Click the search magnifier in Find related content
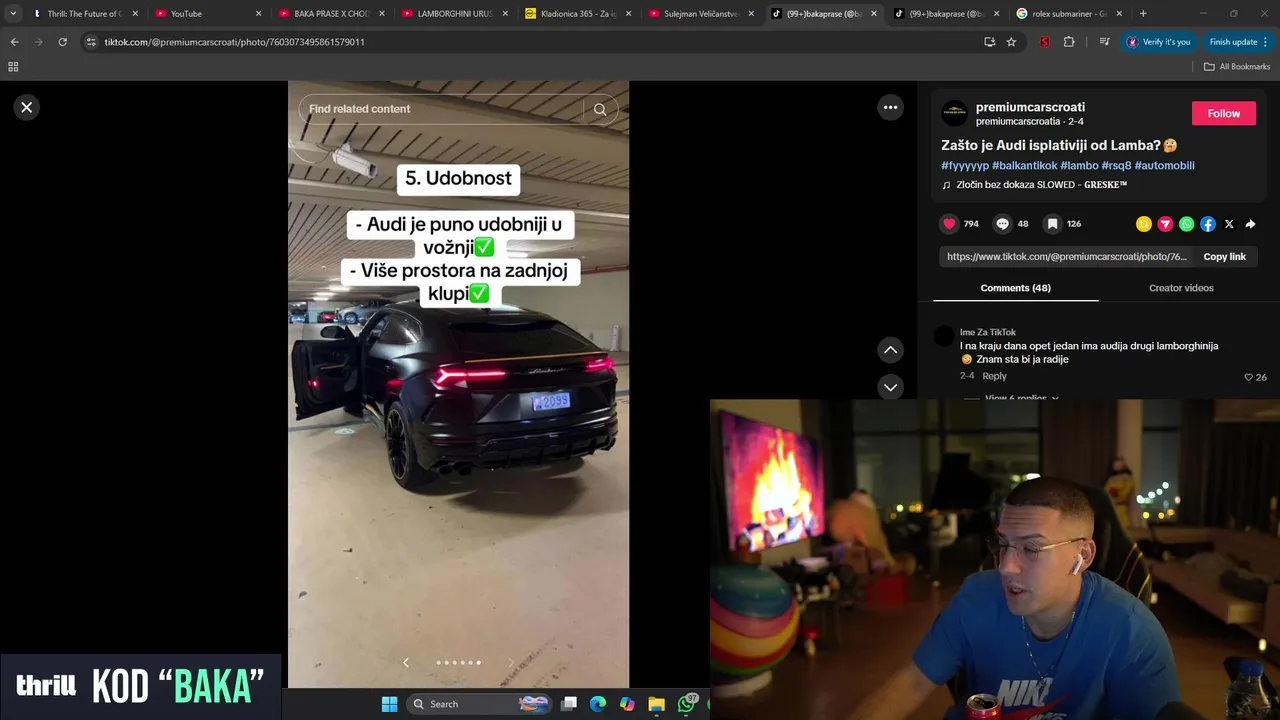The width and height of the screenshot is (1280, 720). click(x=600, y=109)
